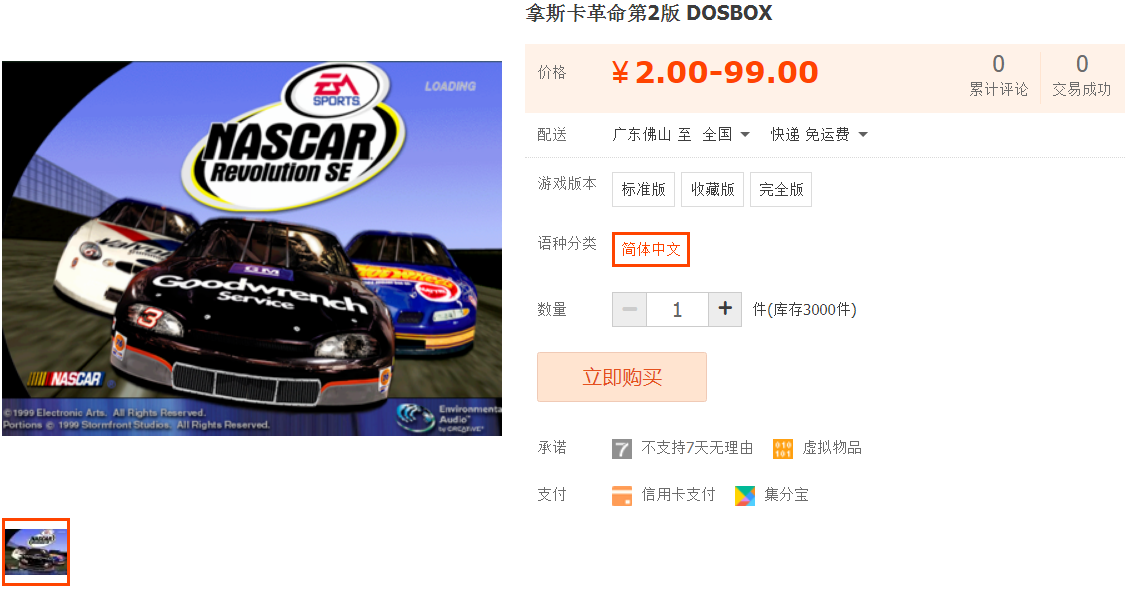
Task: Open the 交易成功 transaction count
Action: 1081,76
